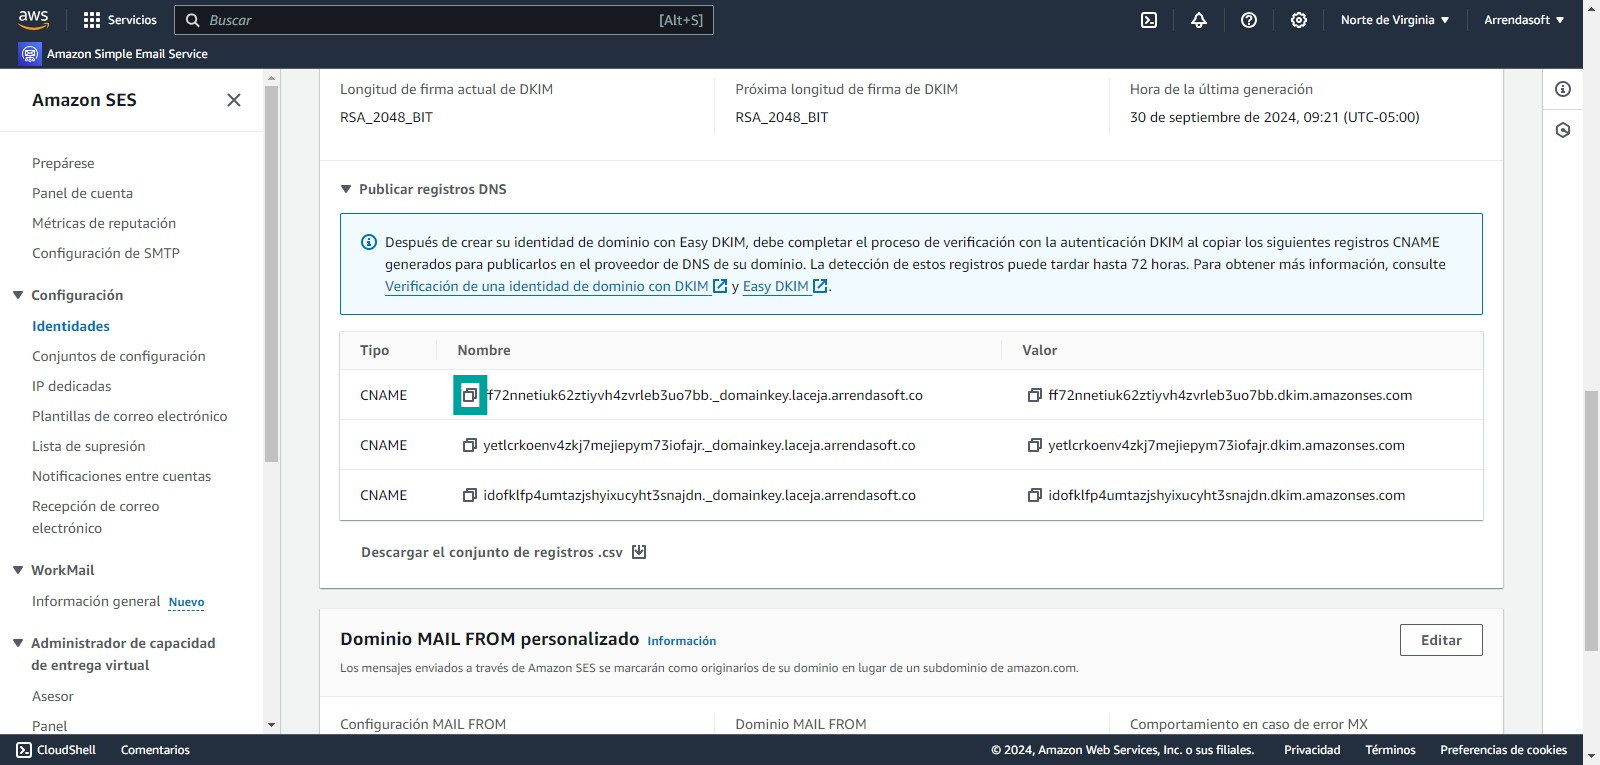Click the Amazon Simple Email Service icon

[30, 54]
